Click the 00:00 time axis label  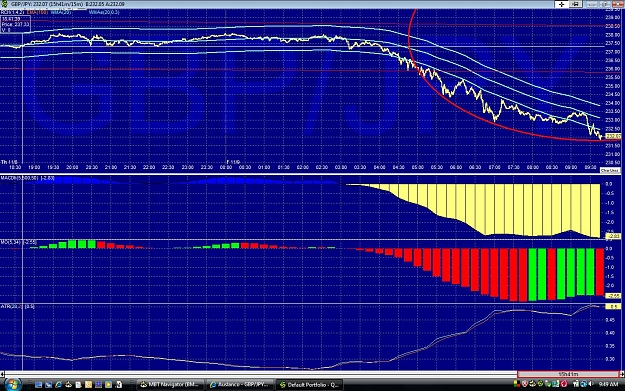[x=226, y=167]
